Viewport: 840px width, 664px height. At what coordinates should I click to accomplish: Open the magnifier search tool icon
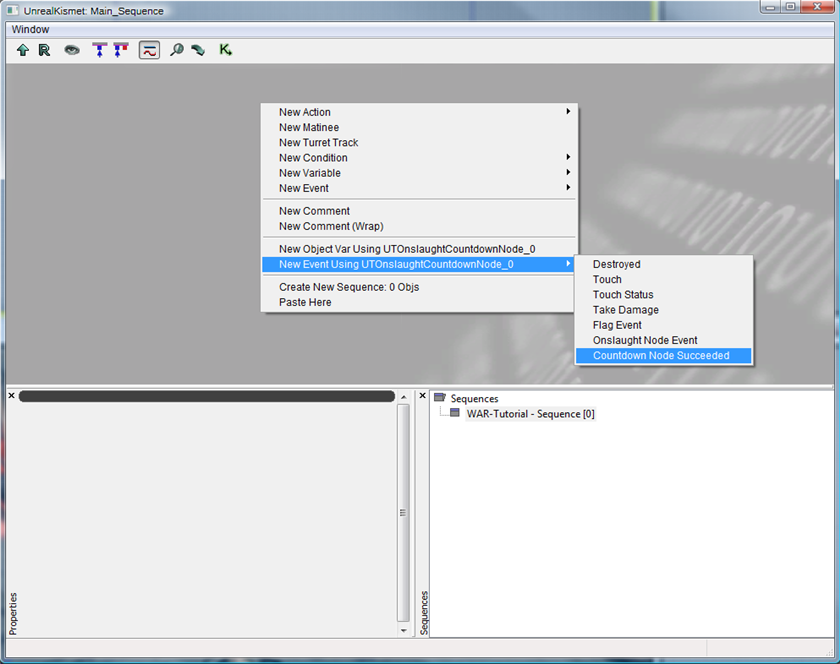coord(177,50)
